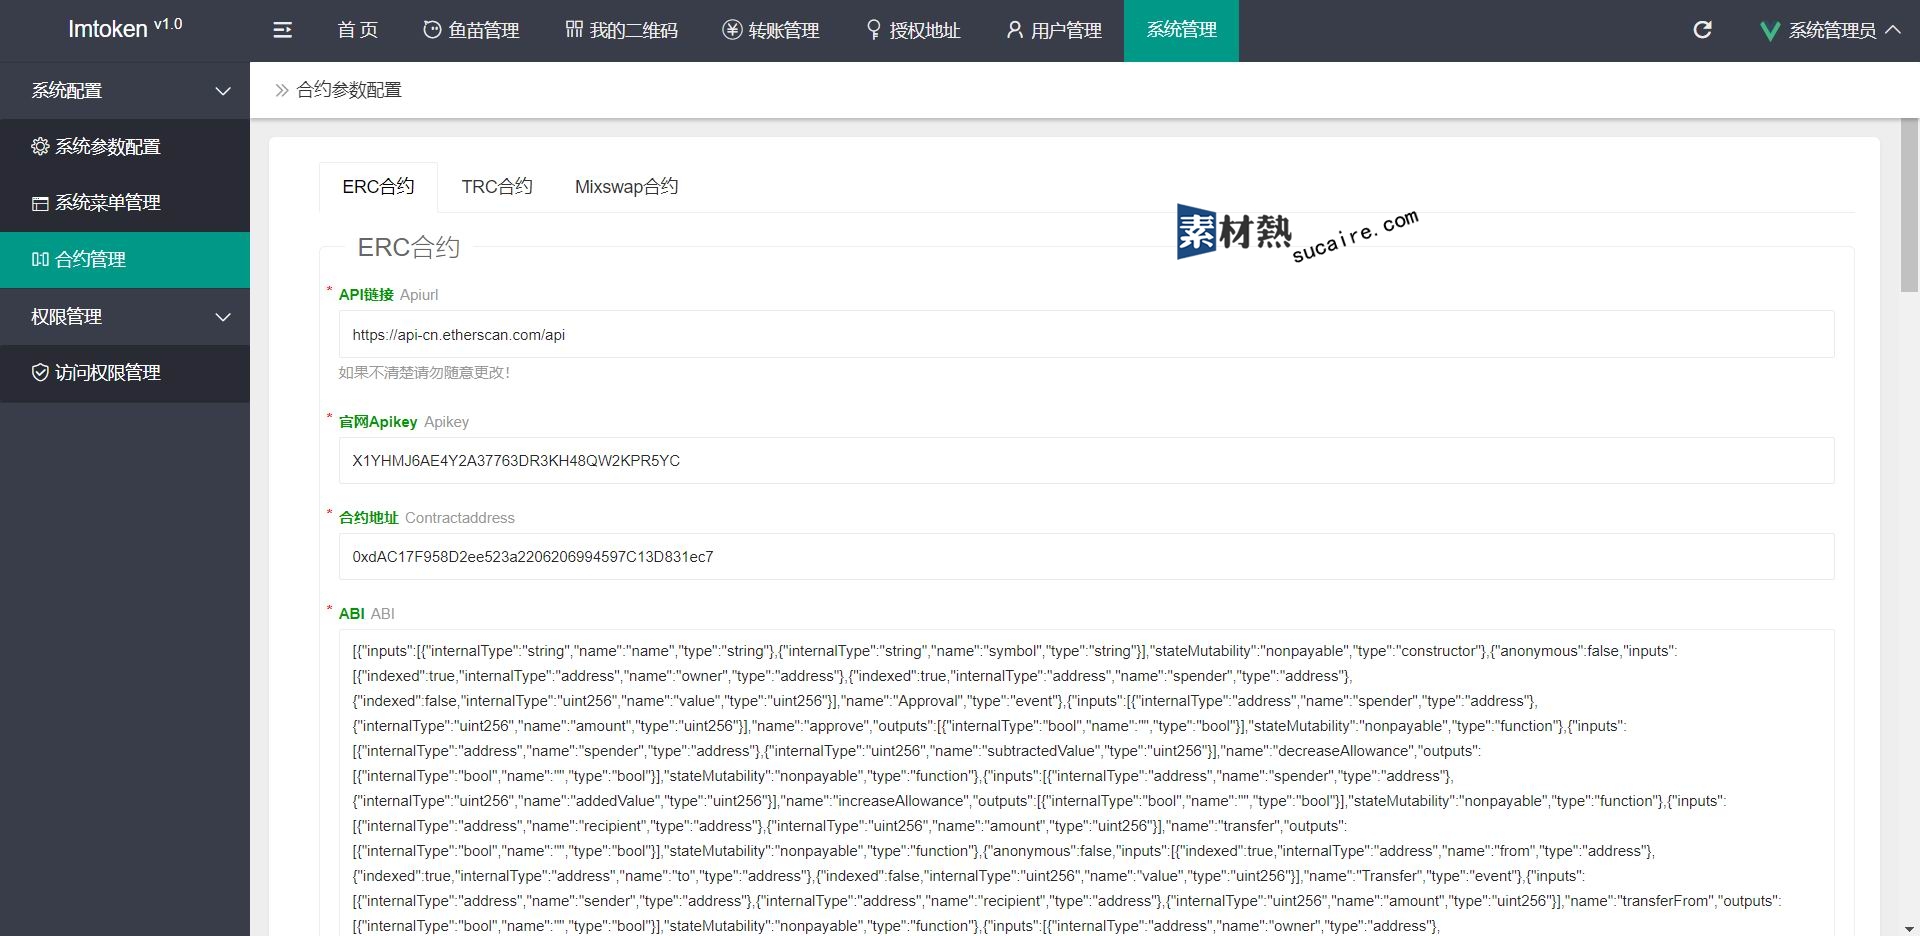This screenshot has width=1920, height=936.
Task: Toggle the sidebar collapse hamburger icon
Action: [x=283, y=30]
